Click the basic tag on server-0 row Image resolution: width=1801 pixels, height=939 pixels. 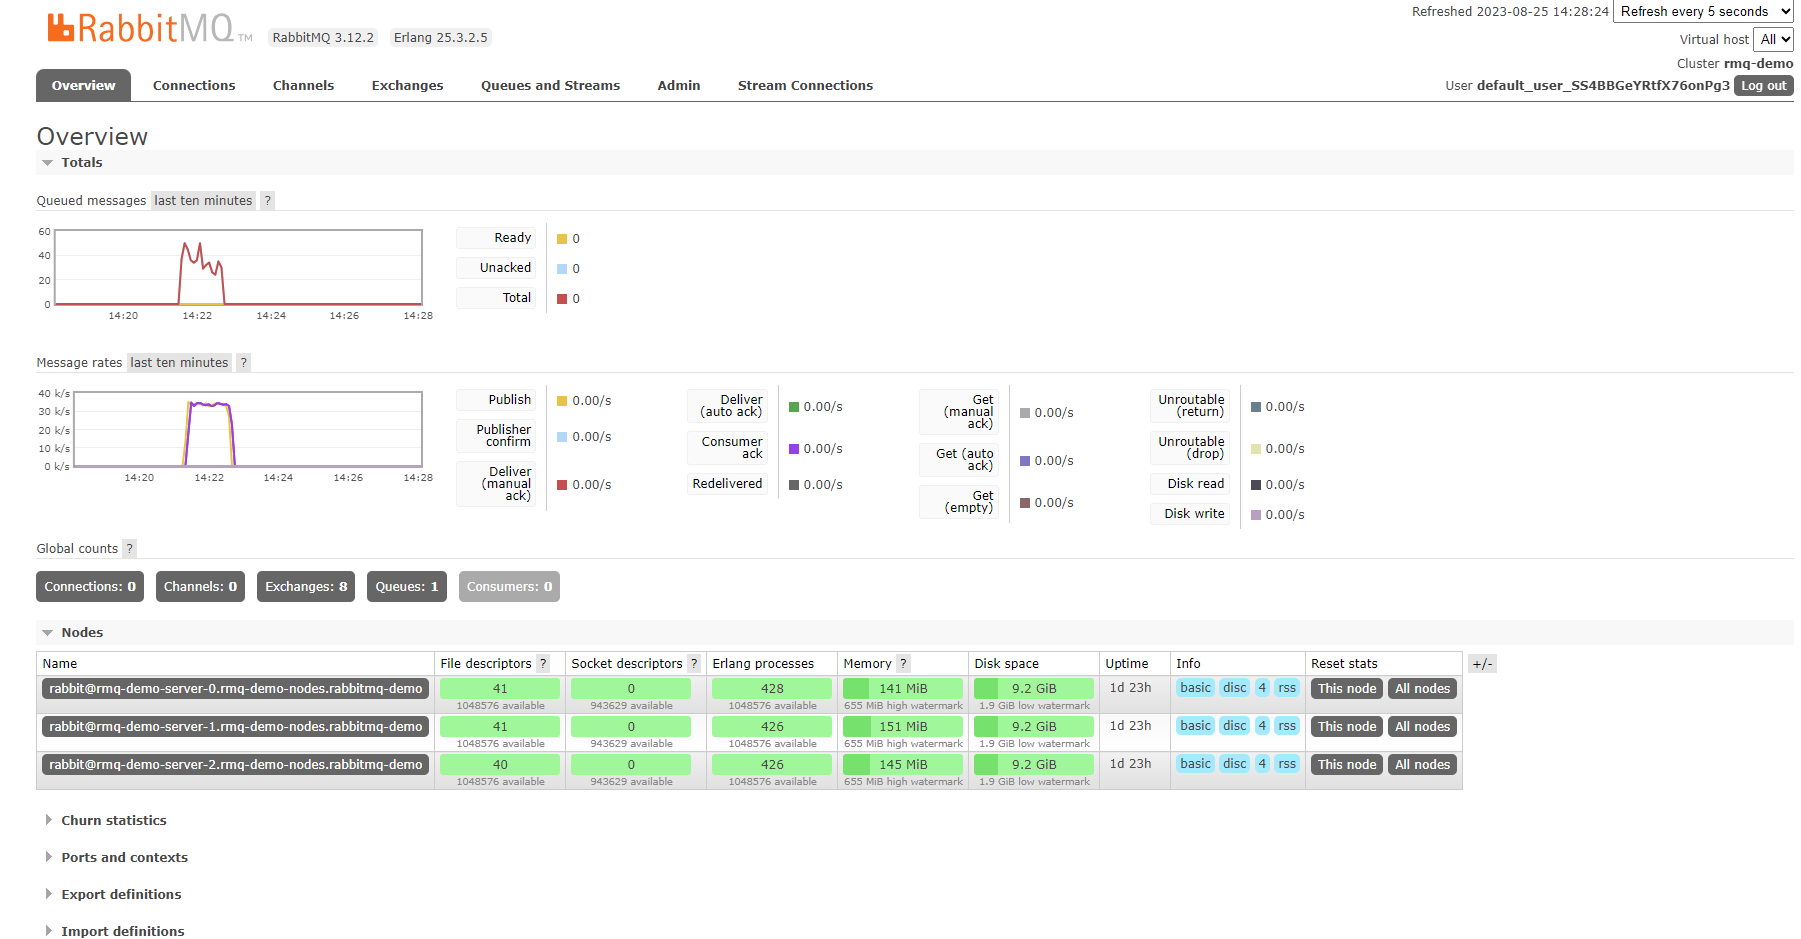(1195, 688)
